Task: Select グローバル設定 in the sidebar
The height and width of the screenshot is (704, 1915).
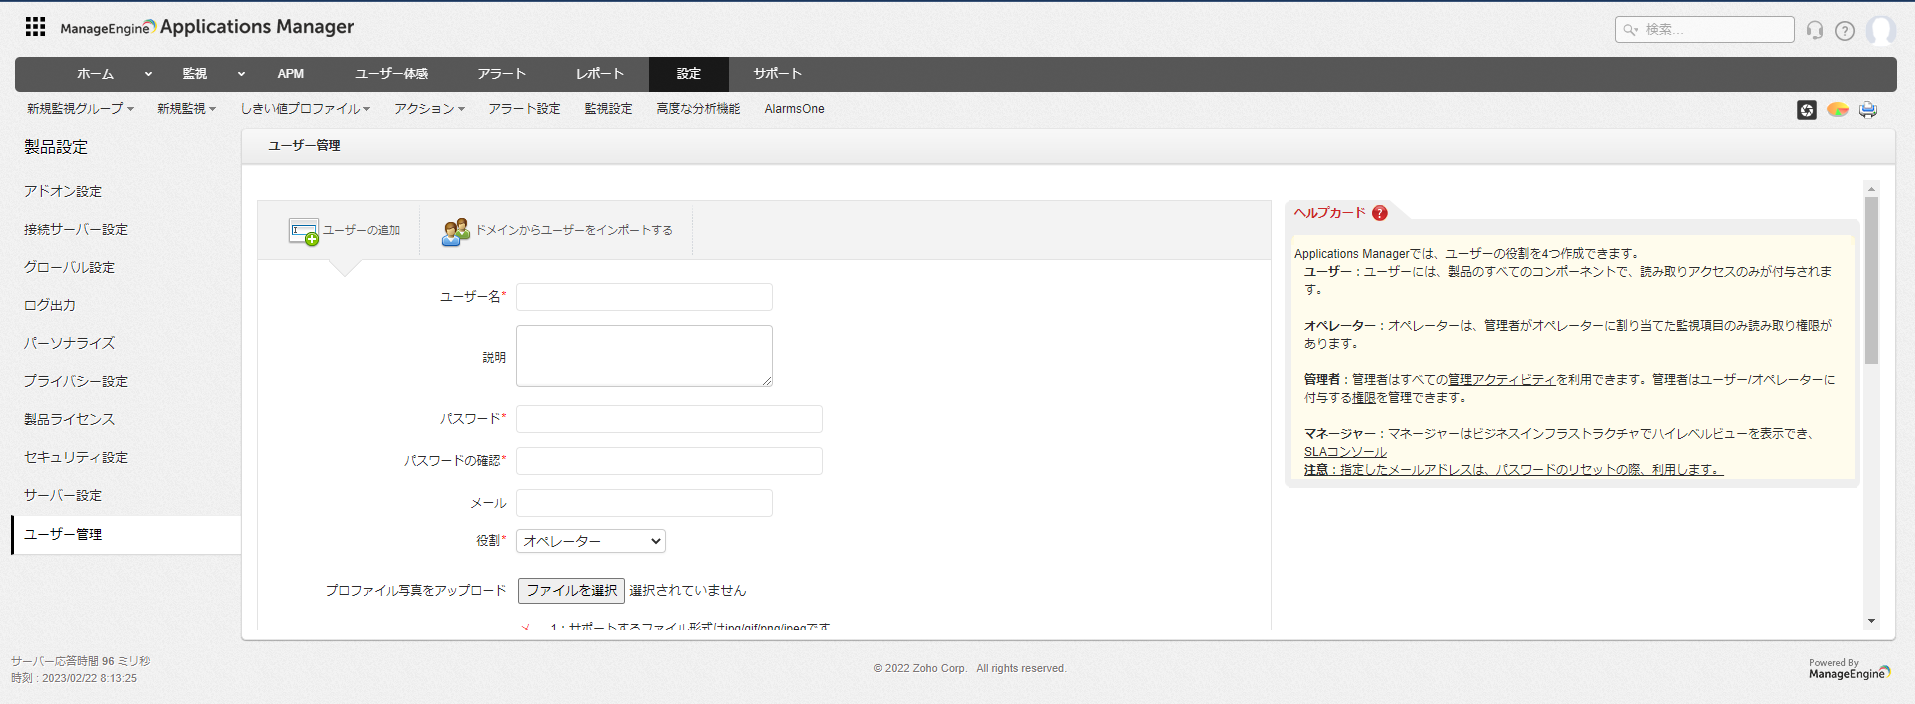Action: (x=69, y=267)
